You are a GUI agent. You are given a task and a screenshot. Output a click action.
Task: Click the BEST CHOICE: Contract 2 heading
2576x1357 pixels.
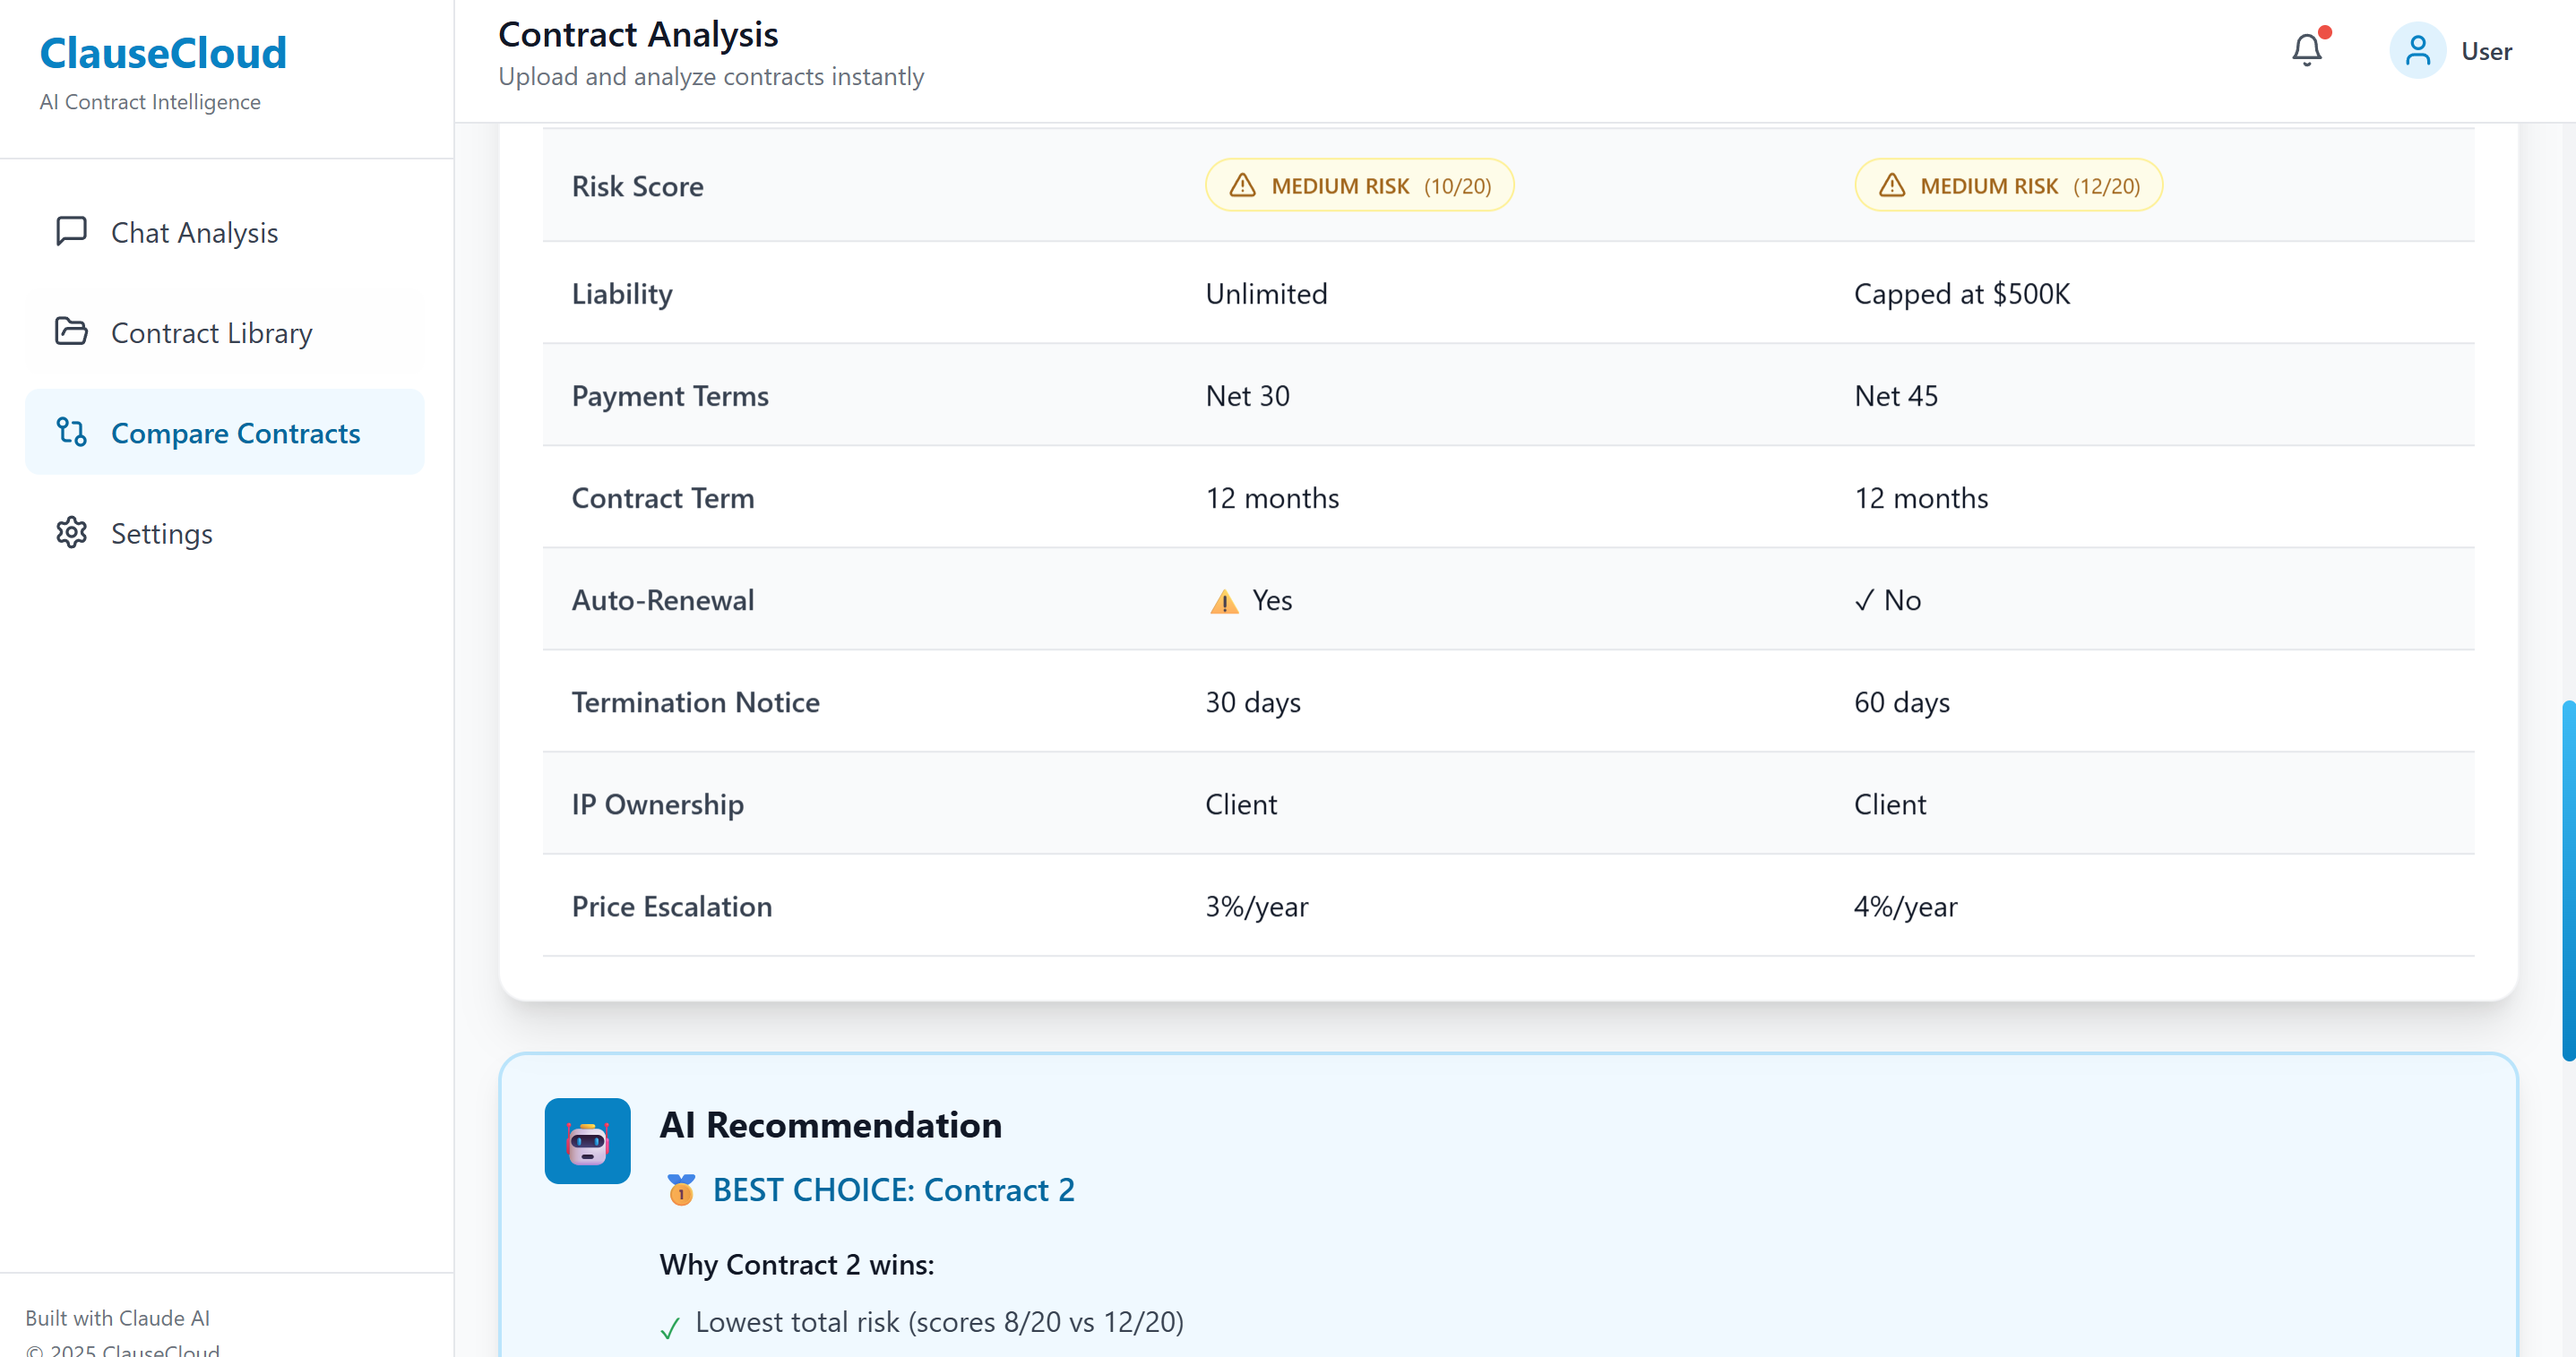[x=893, y=1190]
